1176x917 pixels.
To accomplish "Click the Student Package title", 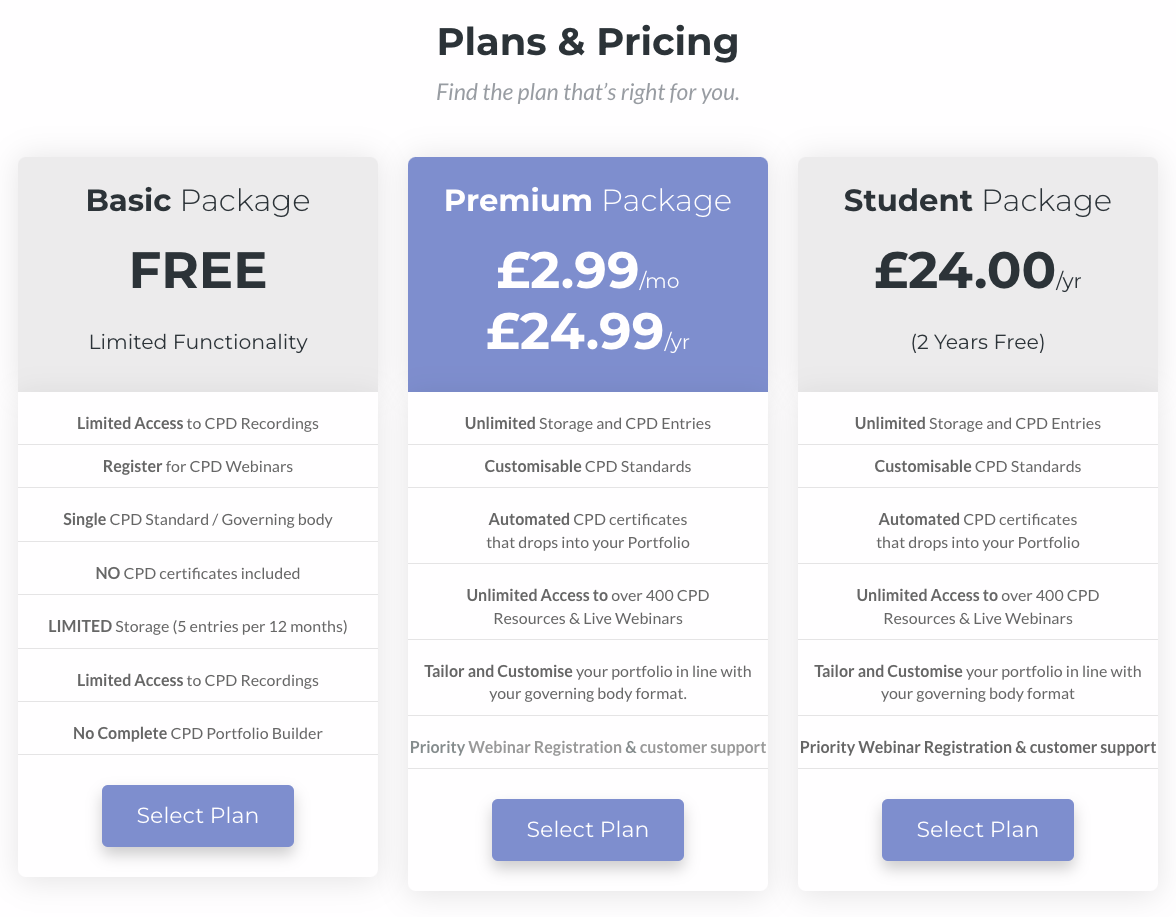I will [x=977, y=200].
